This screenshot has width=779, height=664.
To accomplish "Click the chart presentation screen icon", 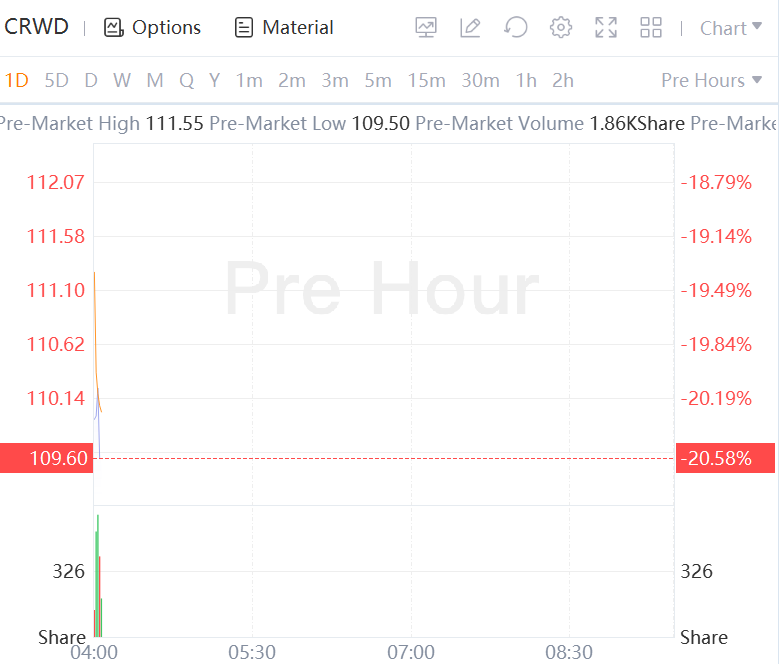I will coord(426,28).
